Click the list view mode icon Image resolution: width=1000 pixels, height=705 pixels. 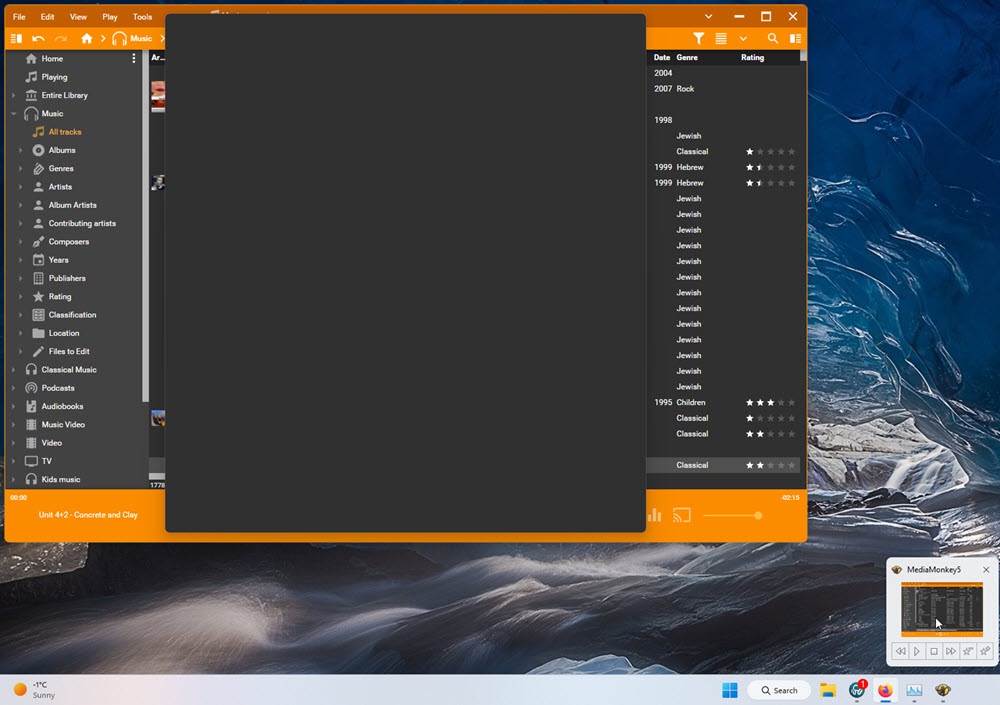721,39
